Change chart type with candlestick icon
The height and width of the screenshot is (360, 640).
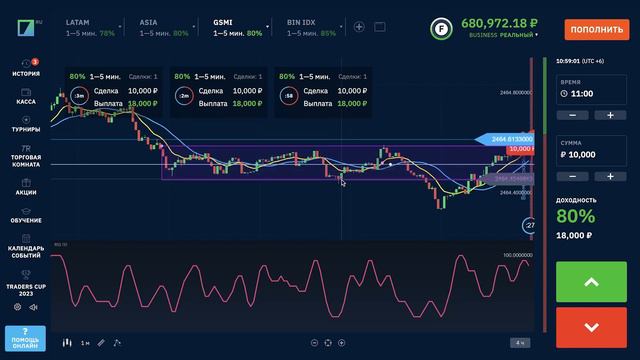point(67,343)
